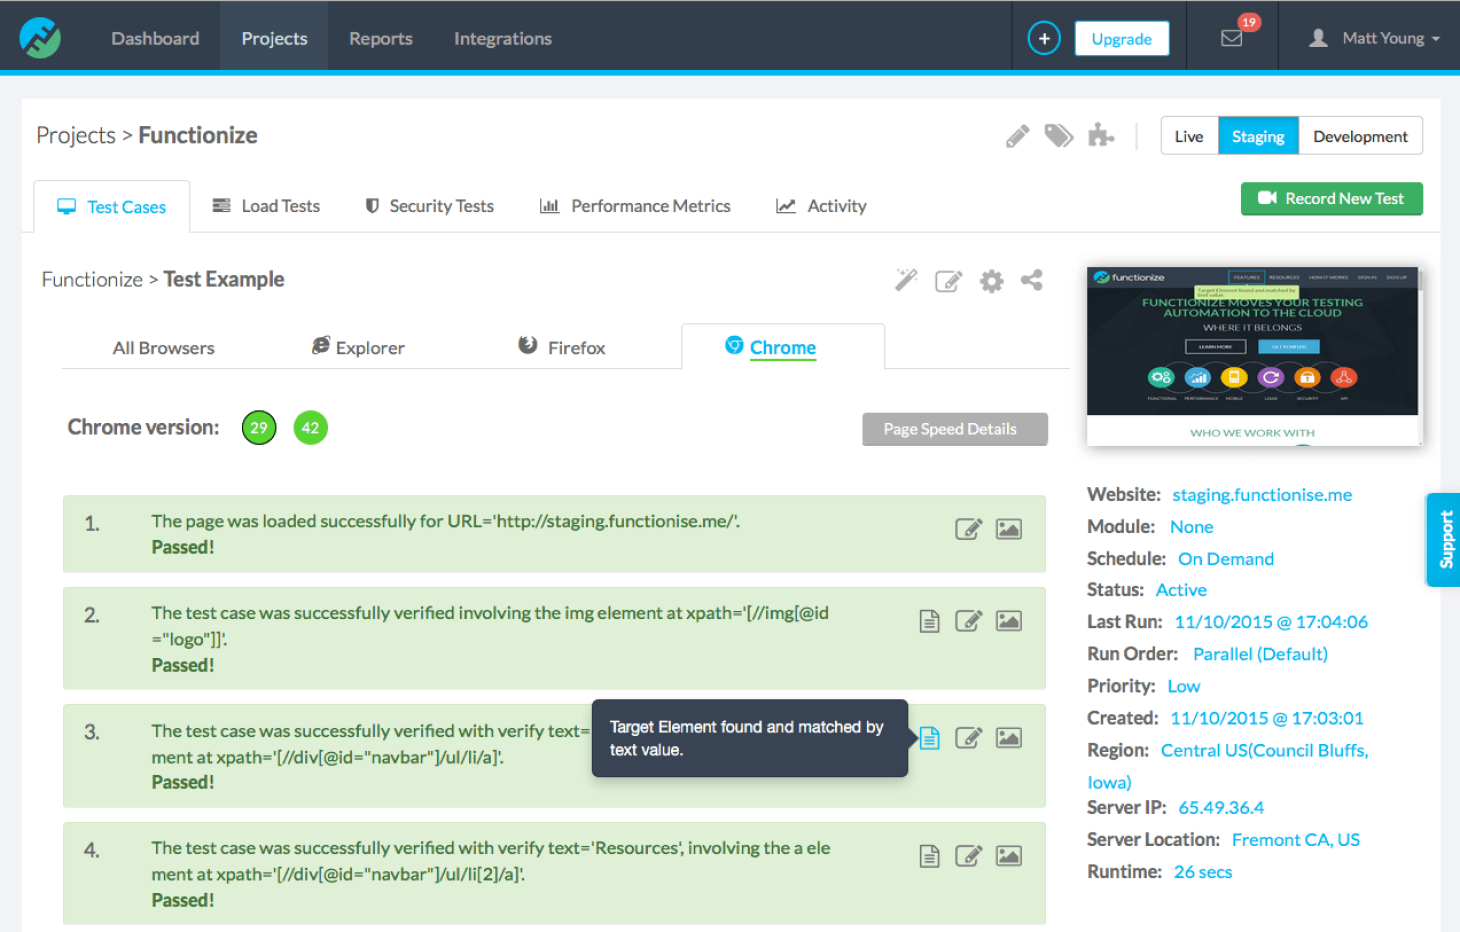Click the magic wand icon for Test Example

click(906, 281)
